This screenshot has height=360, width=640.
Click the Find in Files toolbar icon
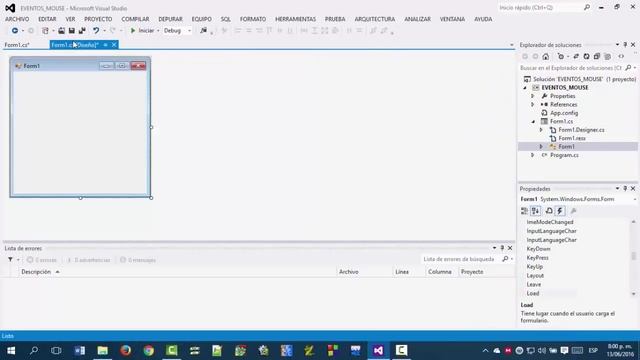pos(203,31)
